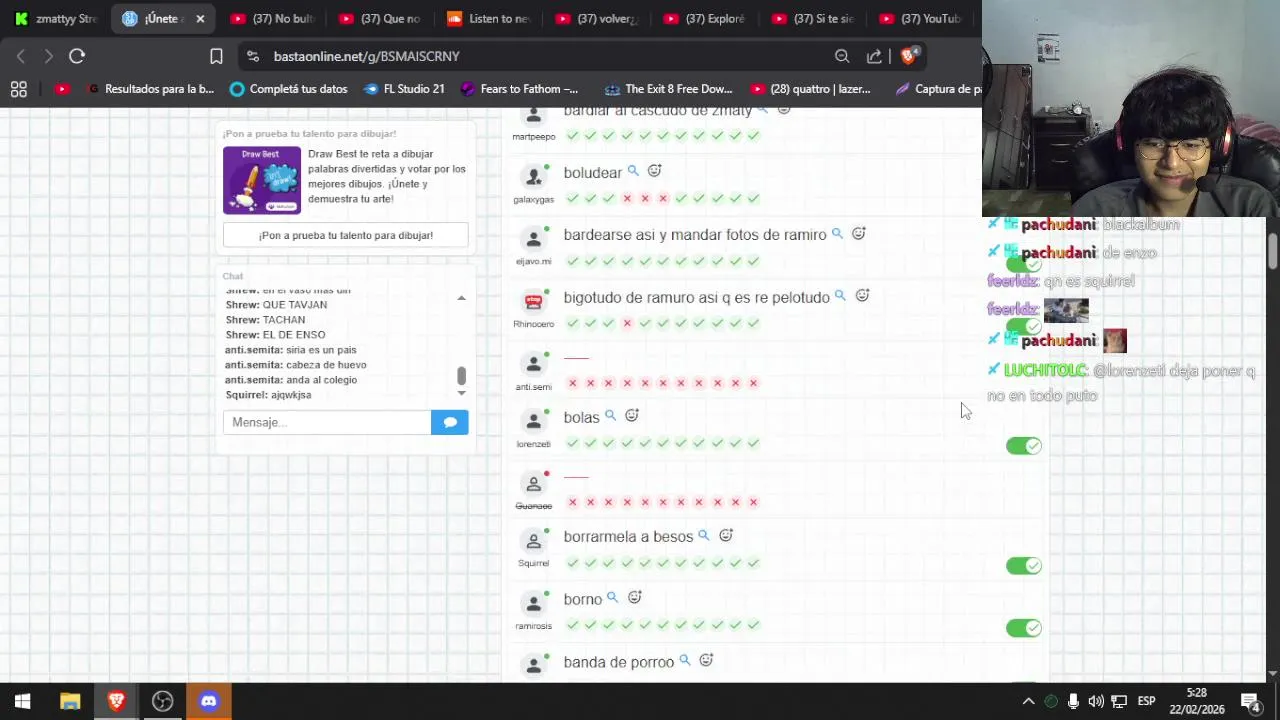Open the notification center in taskbar
The width and height of the screenshot is (1280, 720).
[1249, 701]
